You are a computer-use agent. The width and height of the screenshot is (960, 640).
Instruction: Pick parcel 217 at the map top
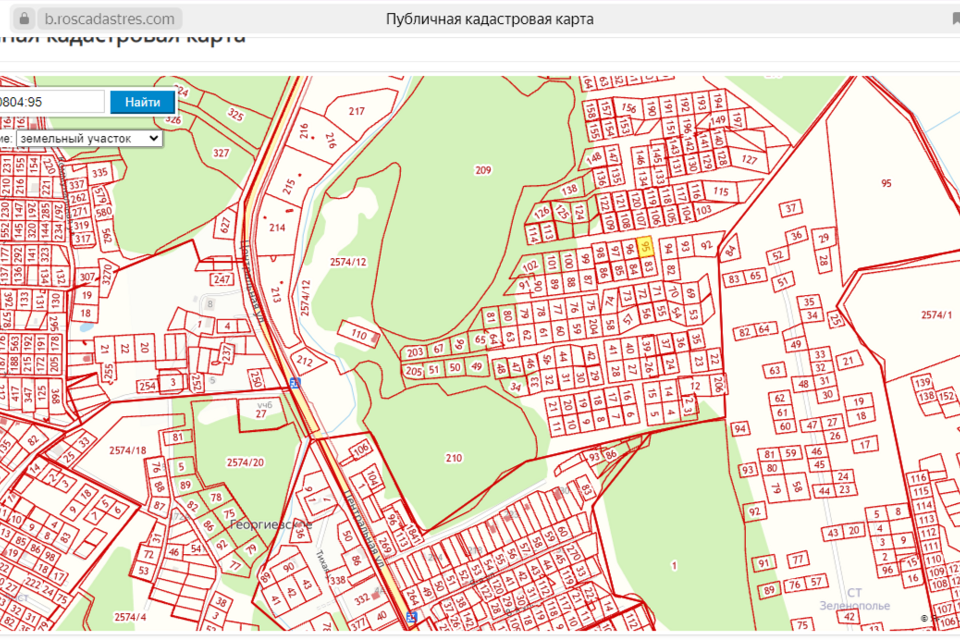357,111
